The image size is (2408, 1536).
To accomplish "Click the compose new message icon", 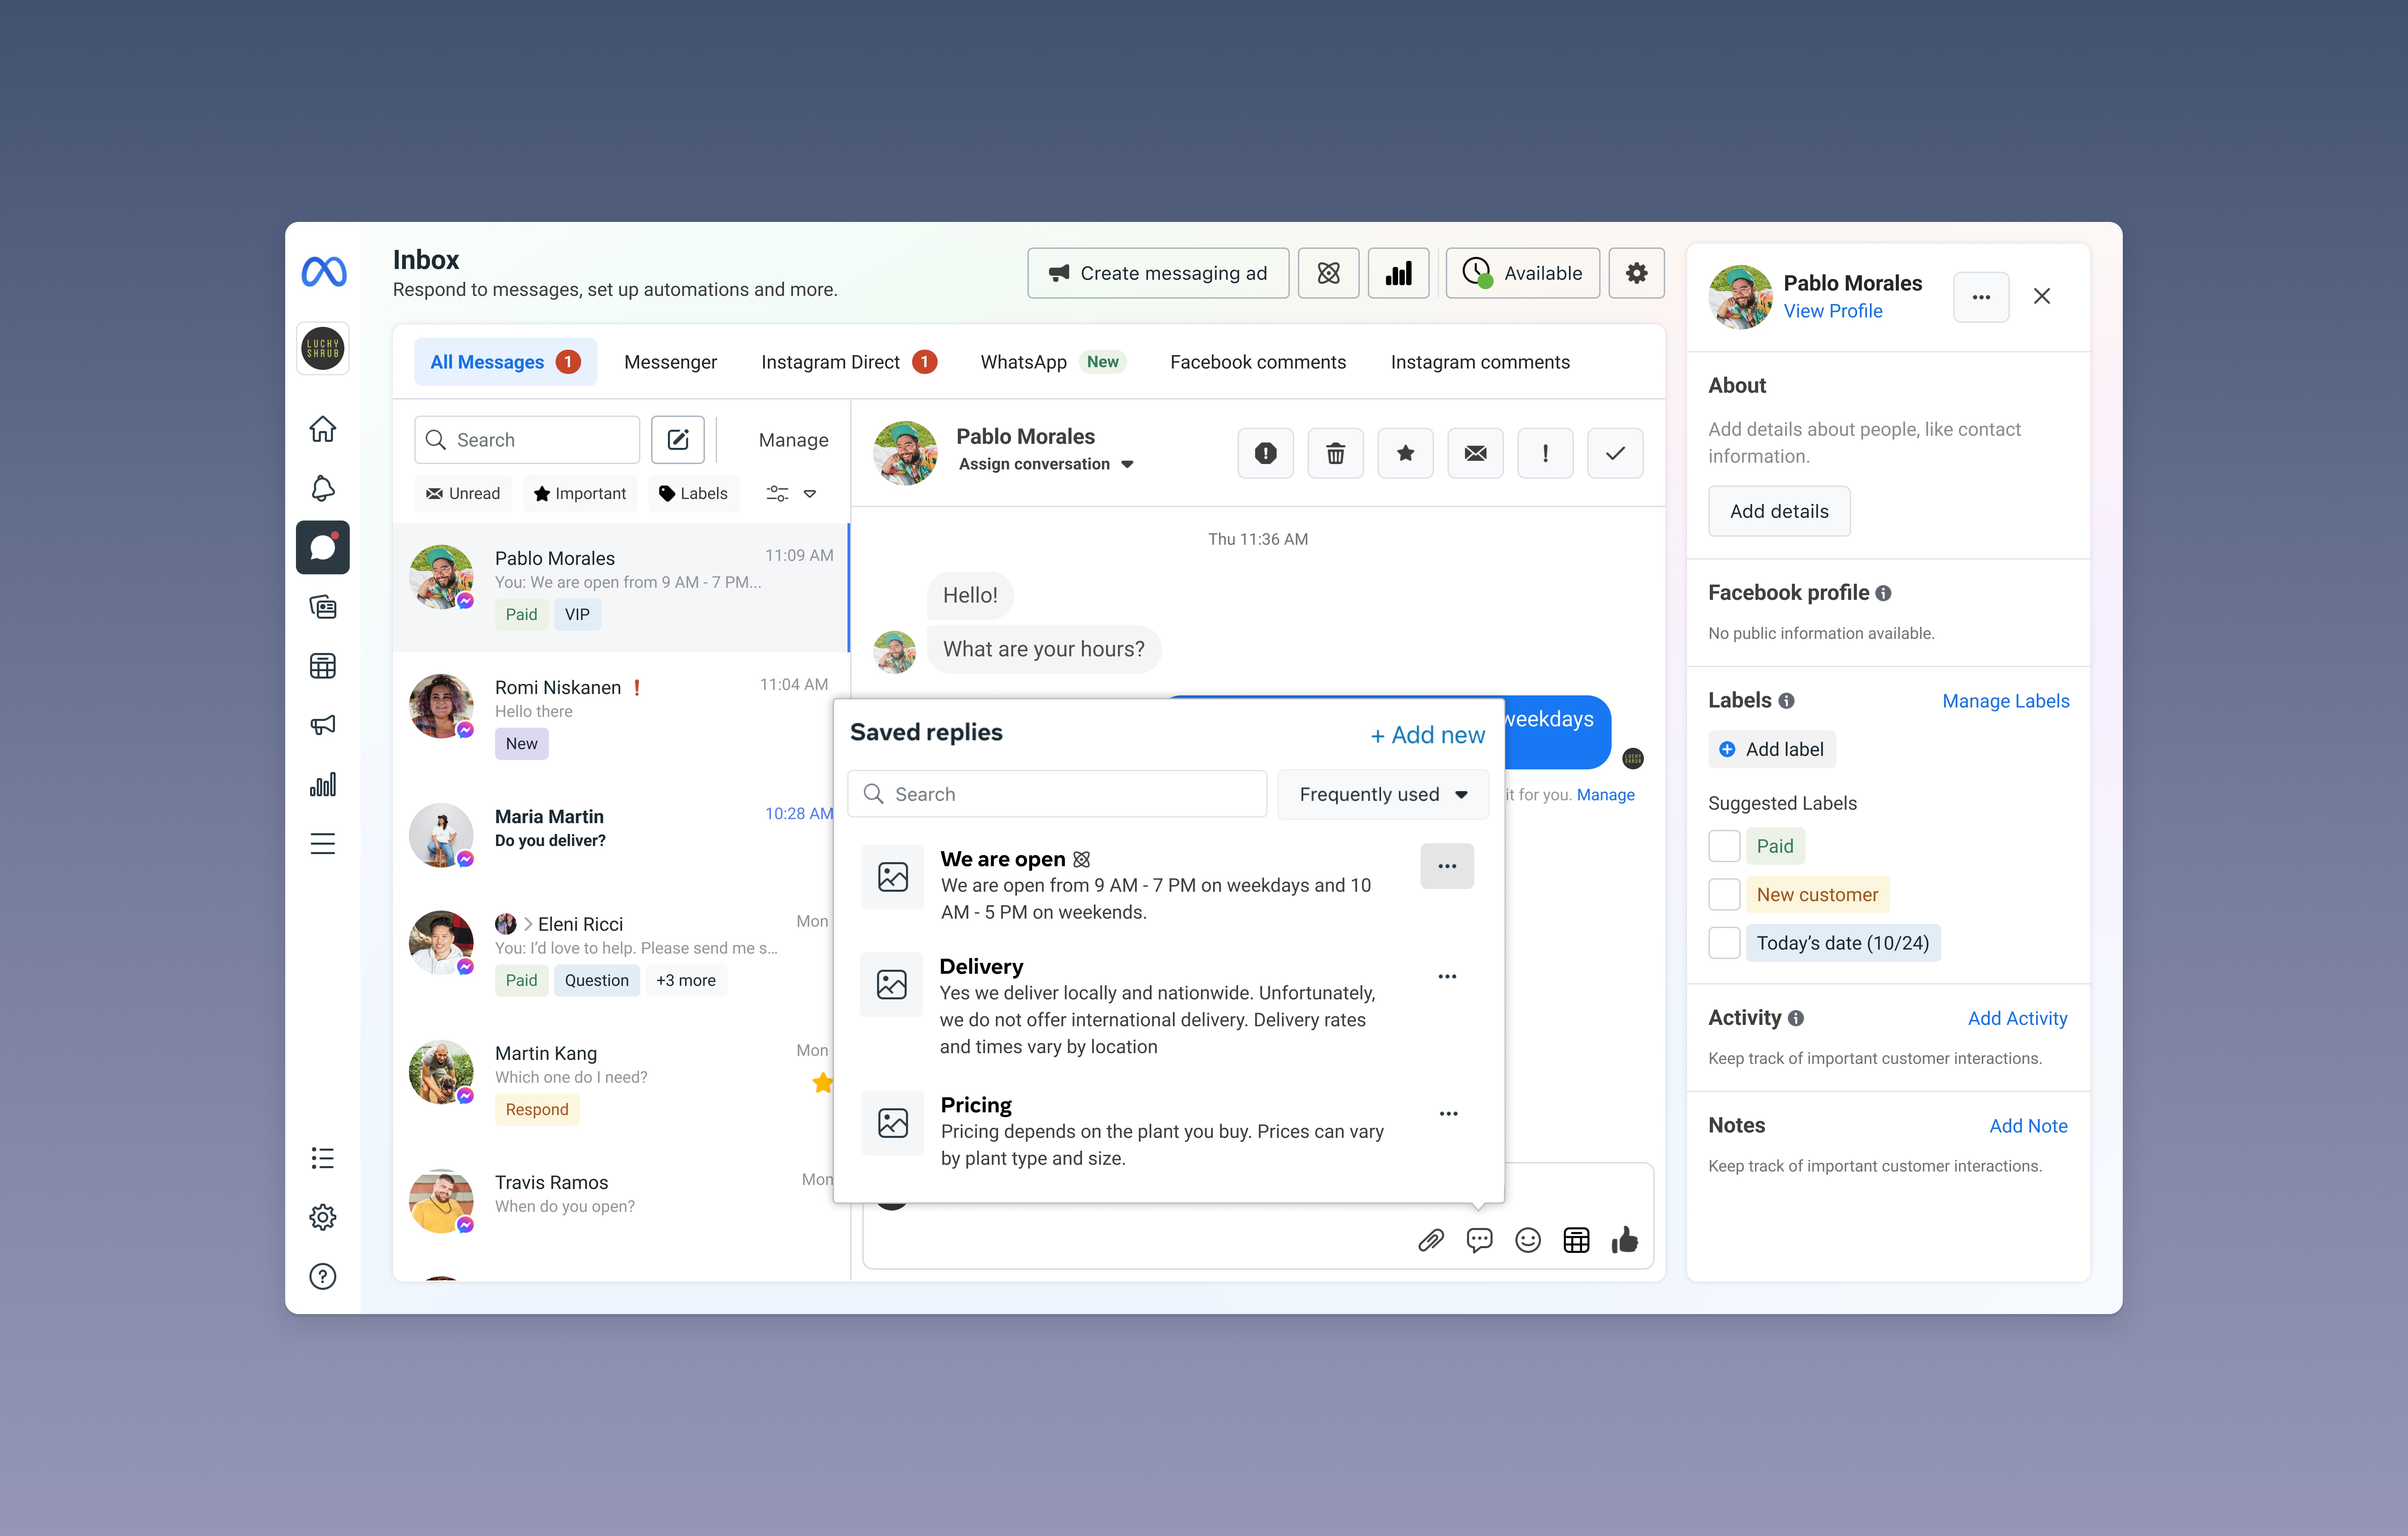I will point(678,440).
